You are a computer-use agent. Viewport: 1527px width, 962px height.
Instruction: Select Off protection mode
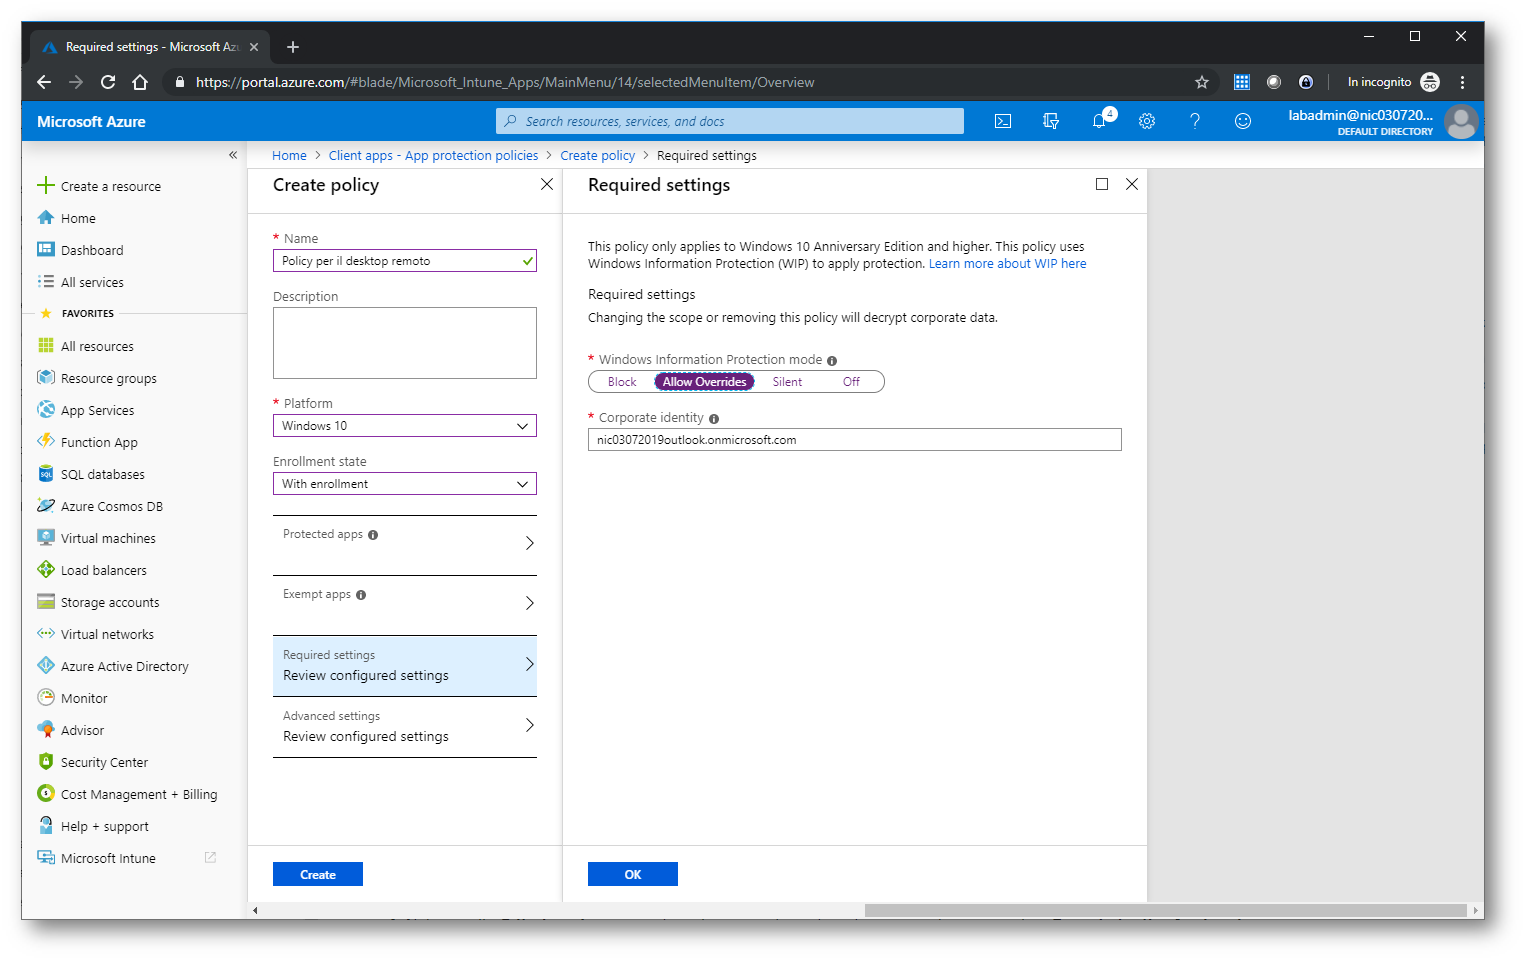(x=851, y=382)
